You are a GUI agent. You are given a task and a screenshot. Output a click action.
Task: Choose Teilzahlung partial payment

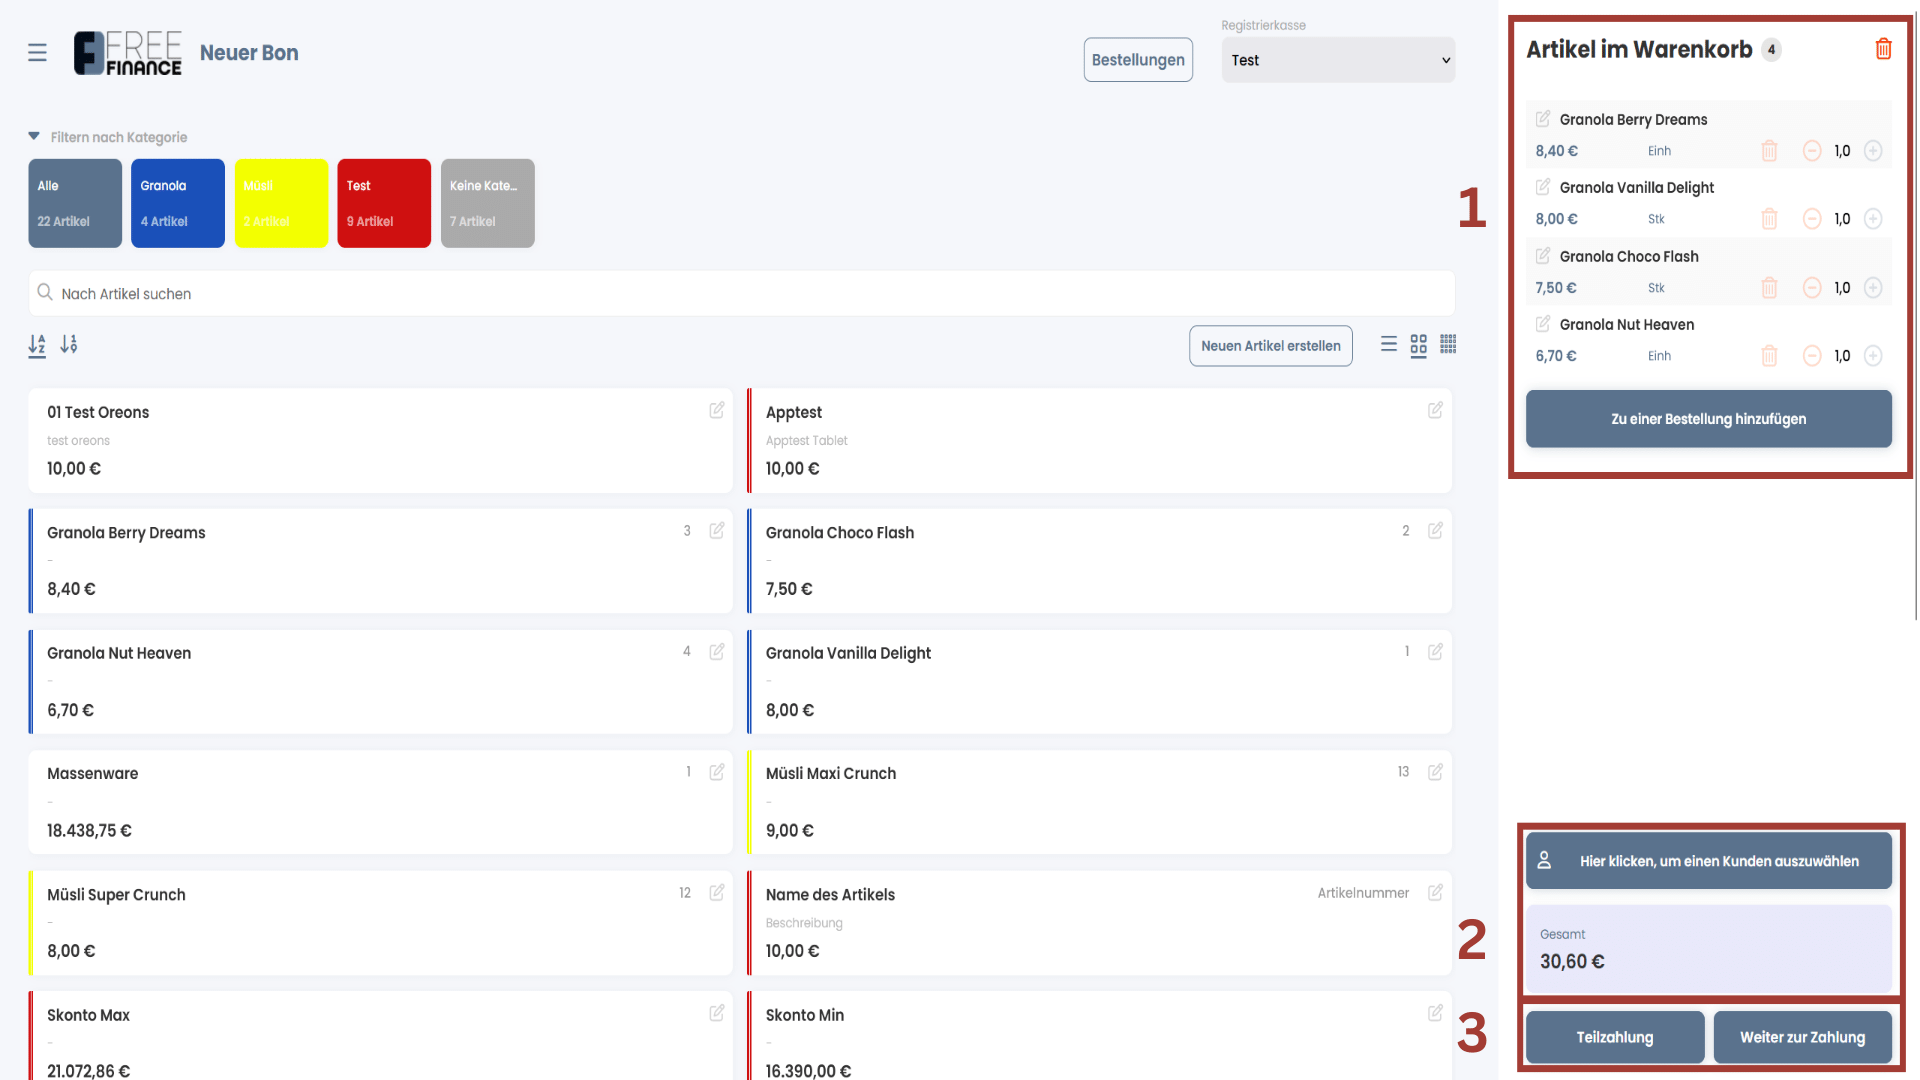click(1615, 1037)
